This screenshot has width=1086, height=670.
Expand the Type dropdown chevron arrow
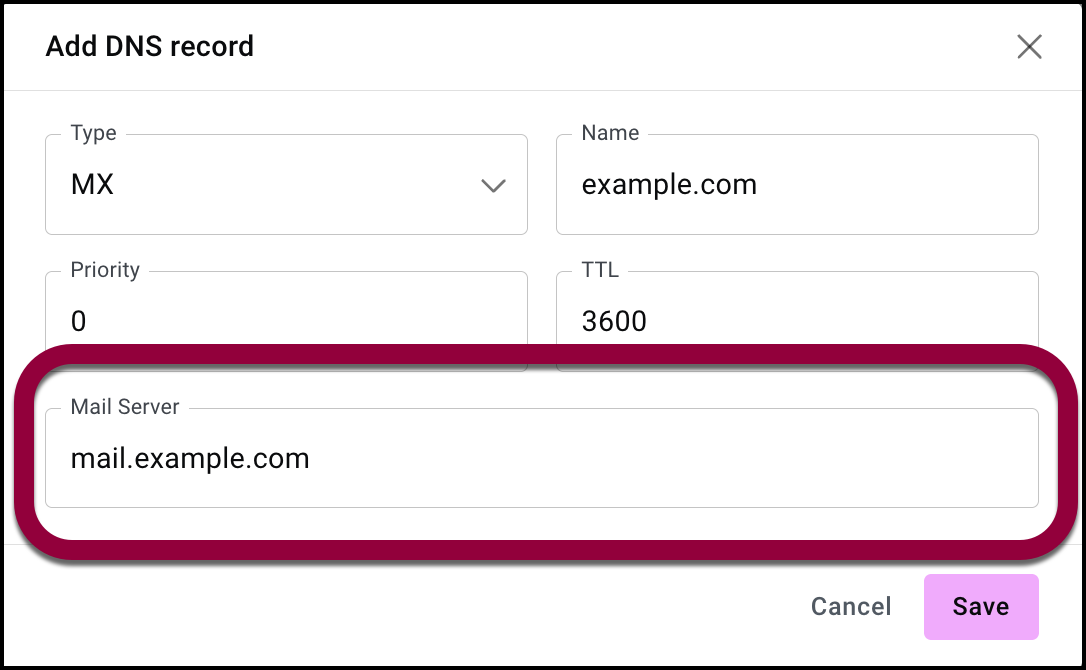[x=493, y=186]
